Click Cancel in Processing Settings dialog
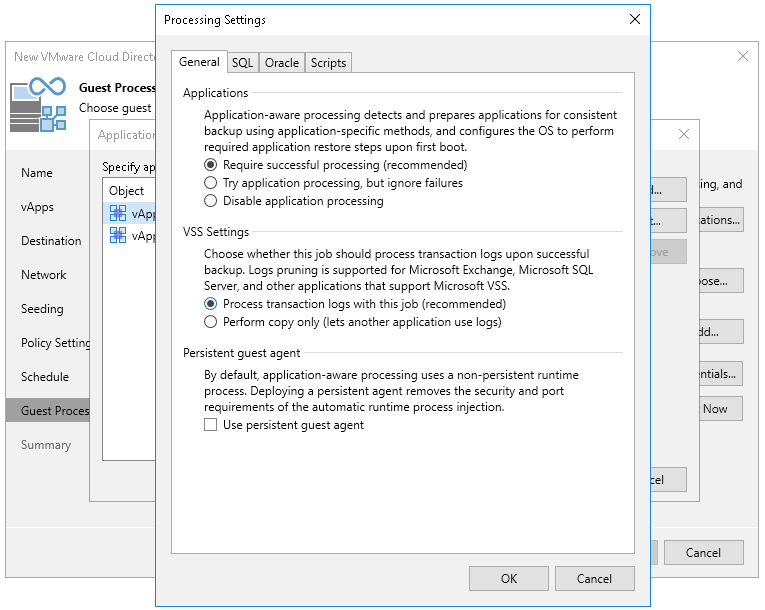The height and width of the screenshot is (610, 765). pos(594,579)
